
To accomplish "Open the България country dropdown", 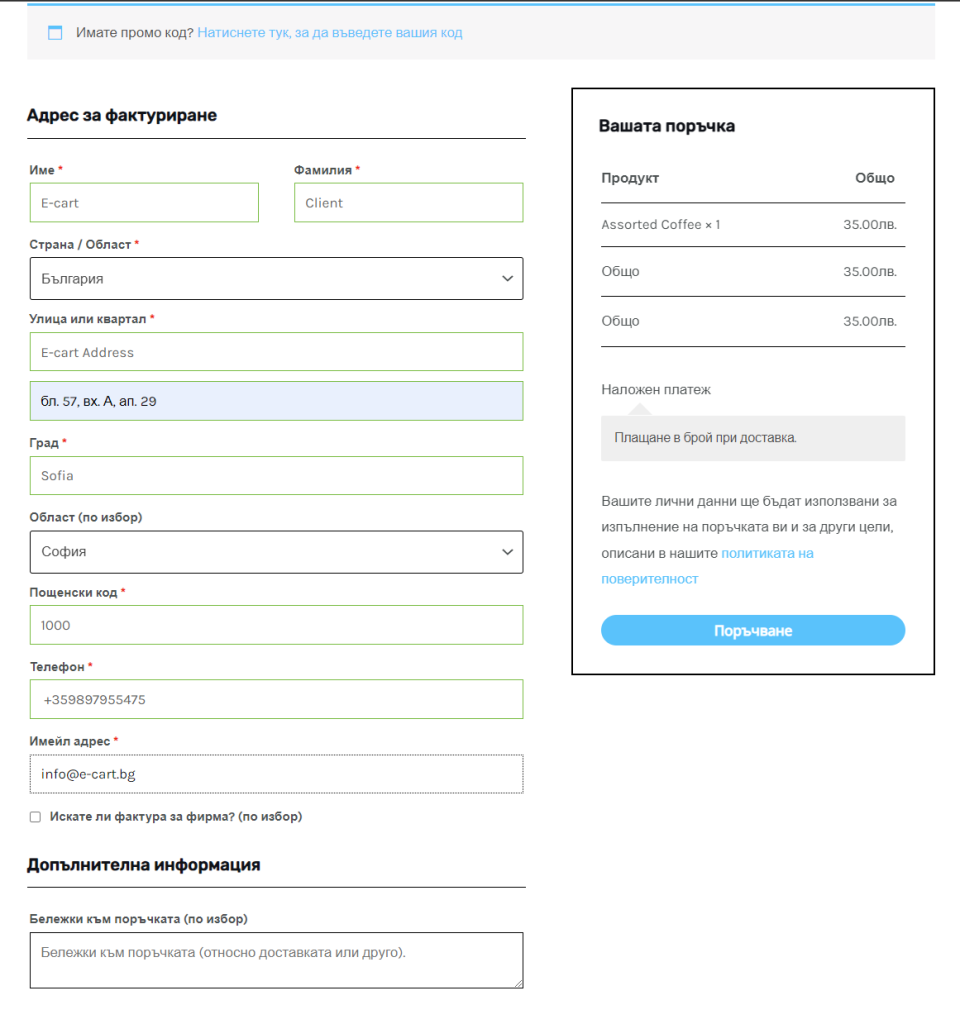I will (x=275, y=279).
